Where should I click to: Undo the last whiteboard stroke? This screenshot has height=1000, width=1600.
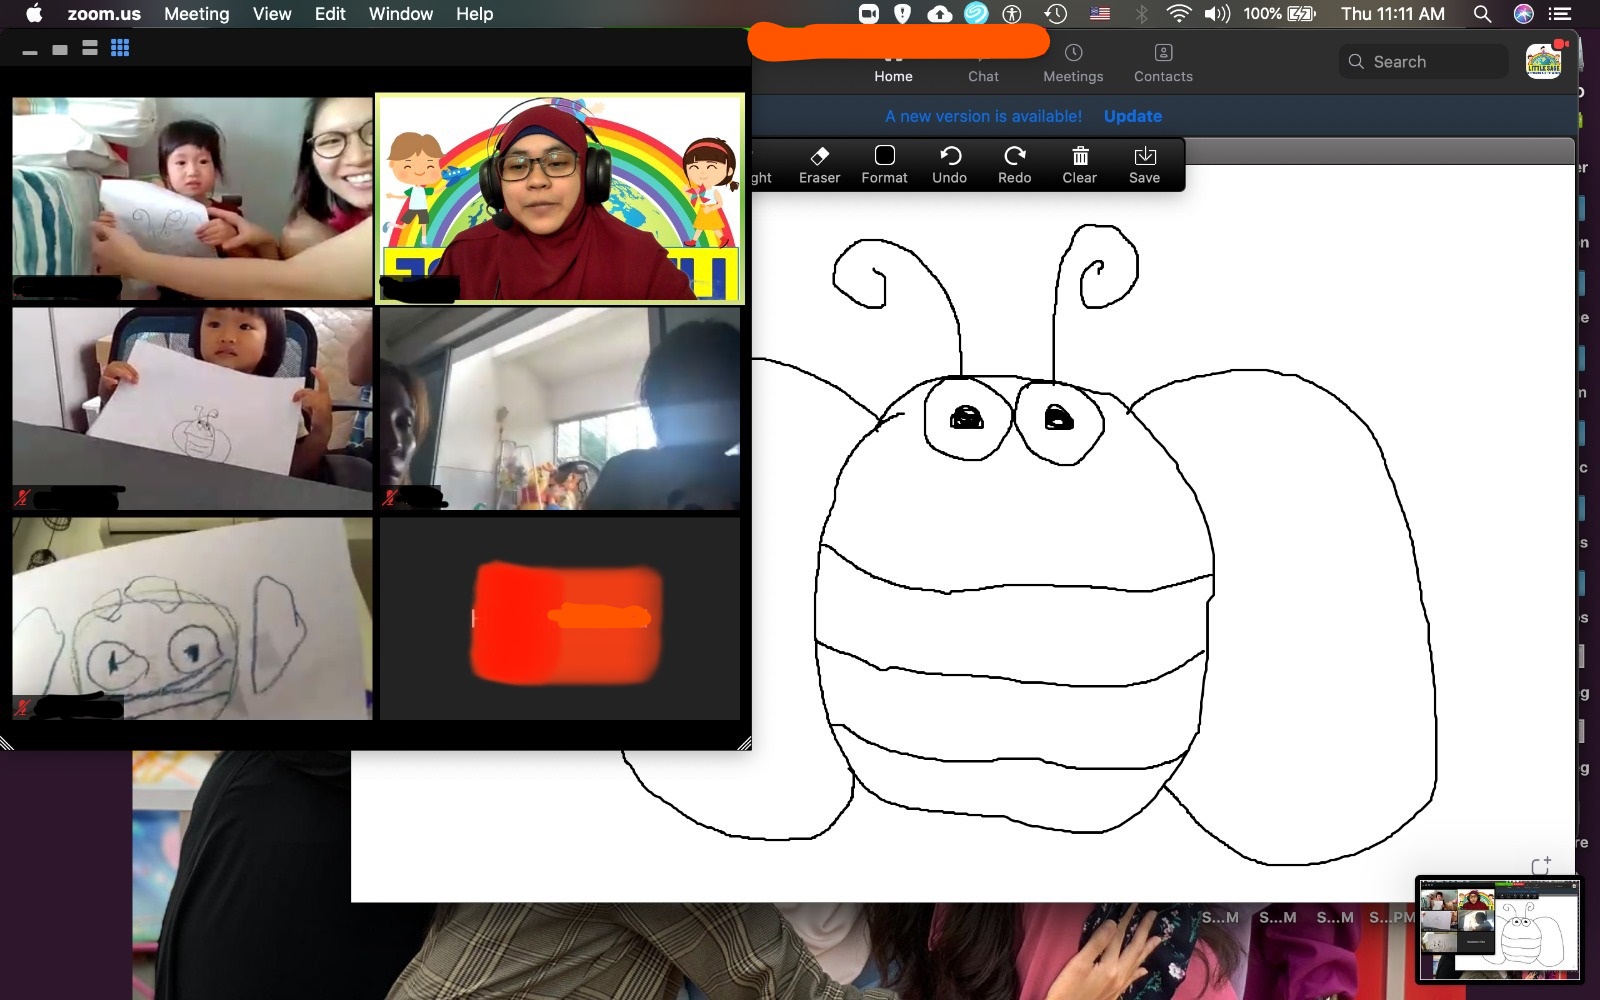click(949, 165)
